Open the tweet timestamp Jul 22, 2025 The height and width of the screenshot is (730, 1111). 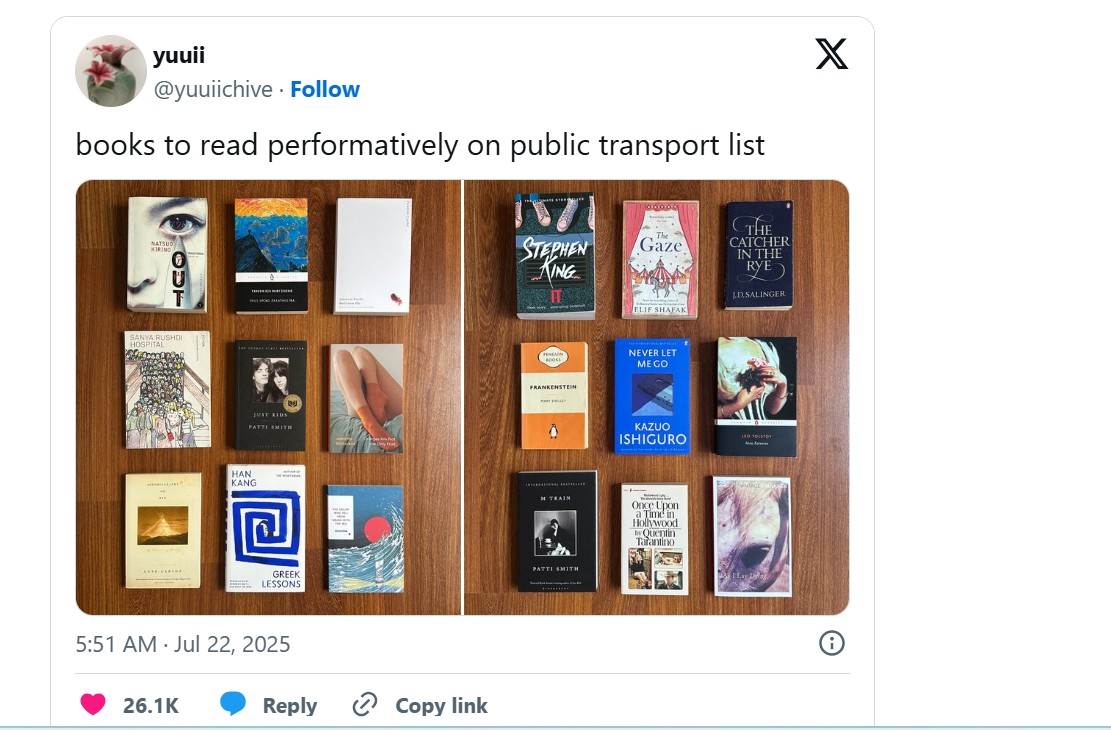(183, 643)
